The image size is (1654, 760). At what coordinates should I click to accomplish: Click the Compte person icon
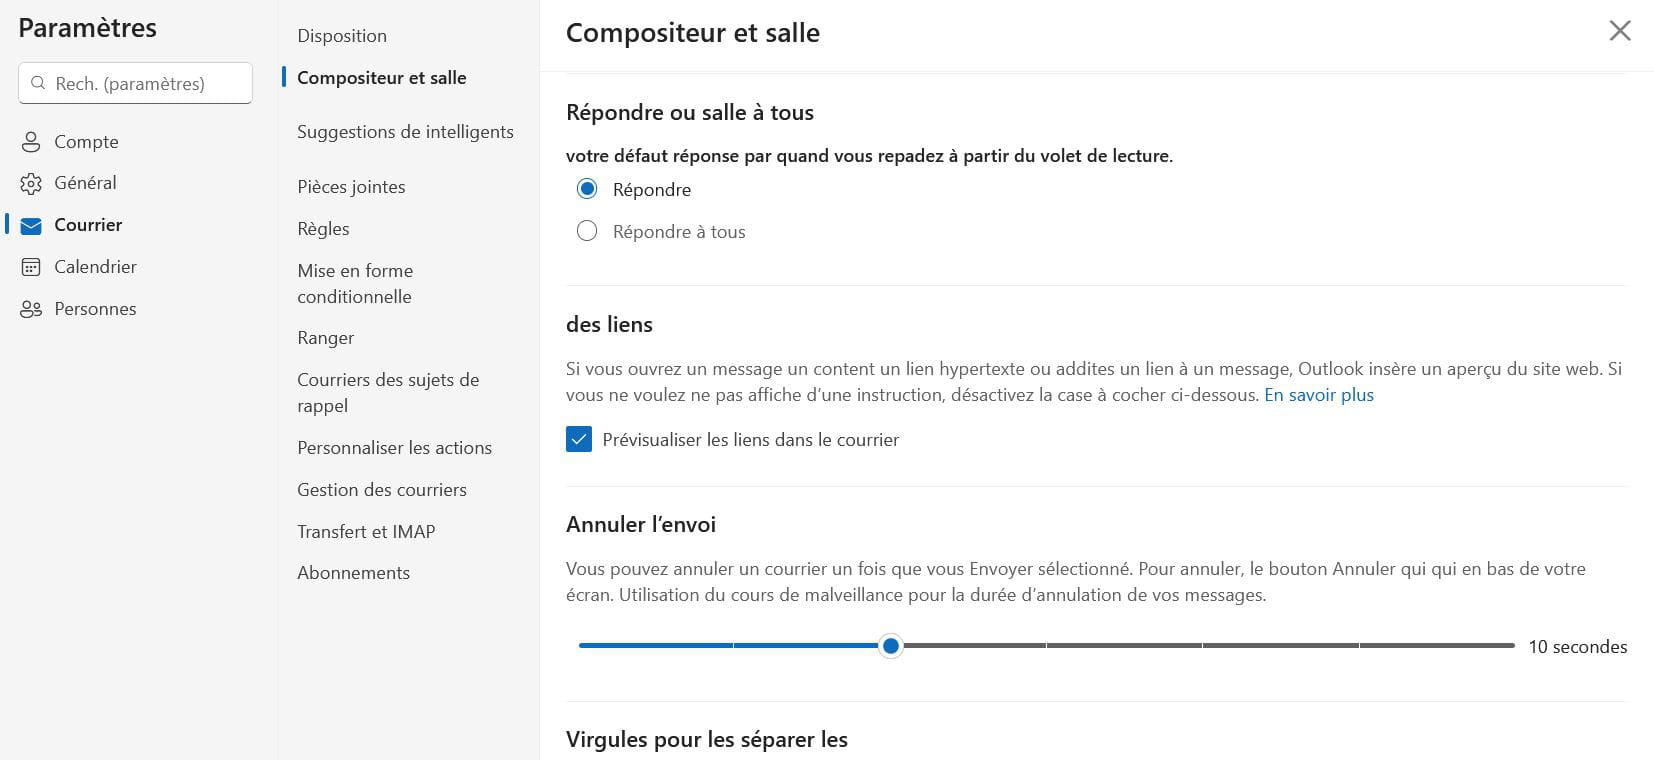click(x=31, y=142)
